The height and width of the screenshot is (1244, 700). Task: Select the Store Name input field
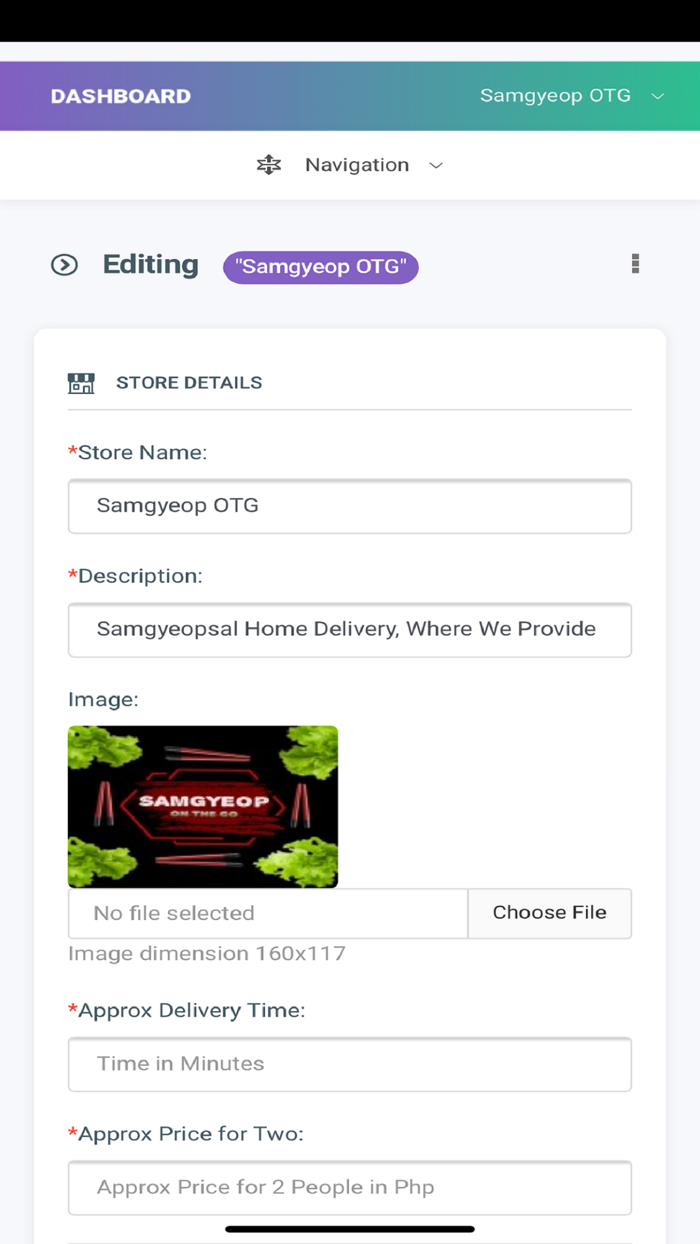[349, 506]
